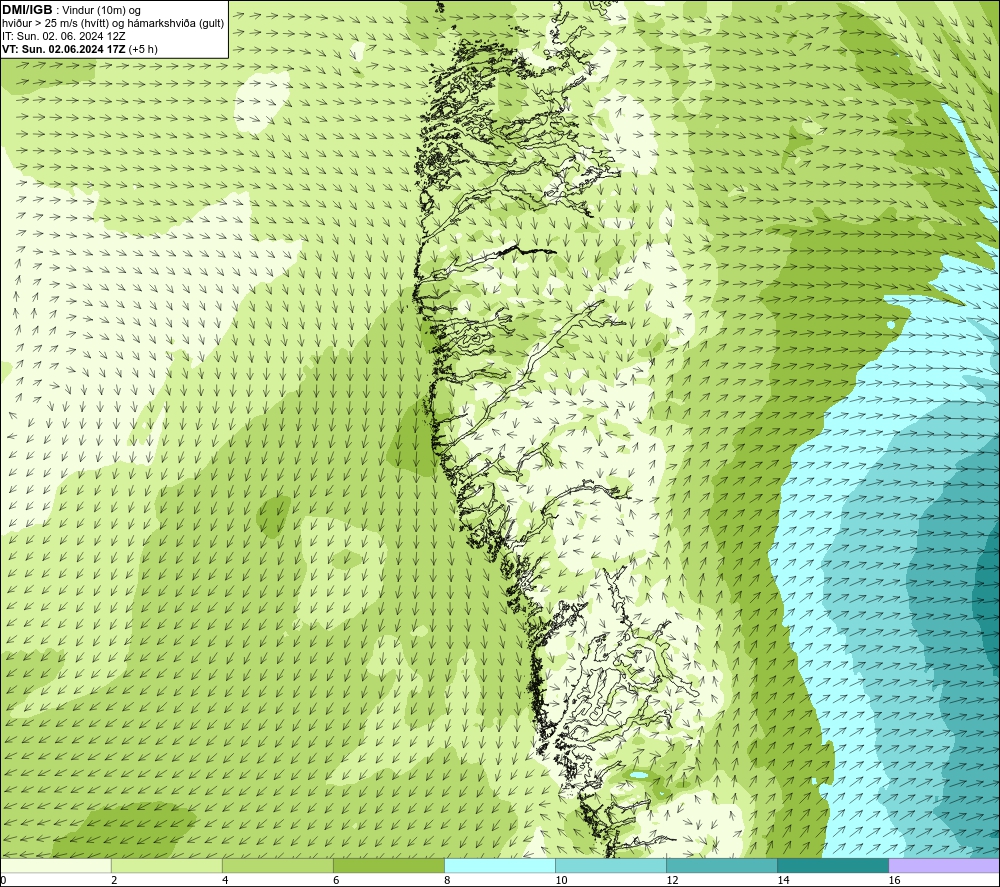Click the scale label '4'
Viewport: 1000px width, 887px height.
pos(225,881)
